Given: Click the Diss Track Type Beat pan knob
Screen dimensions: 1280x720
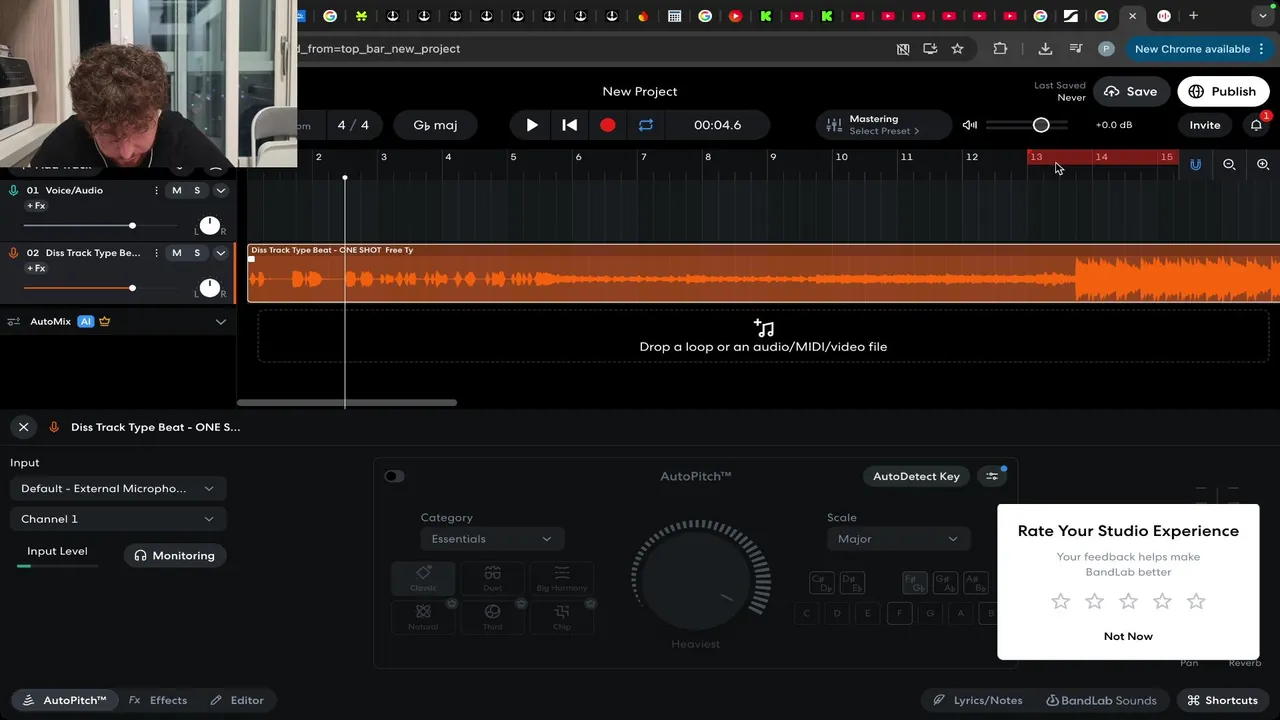Looking at the screenshot, I should [x=209, y=288].
